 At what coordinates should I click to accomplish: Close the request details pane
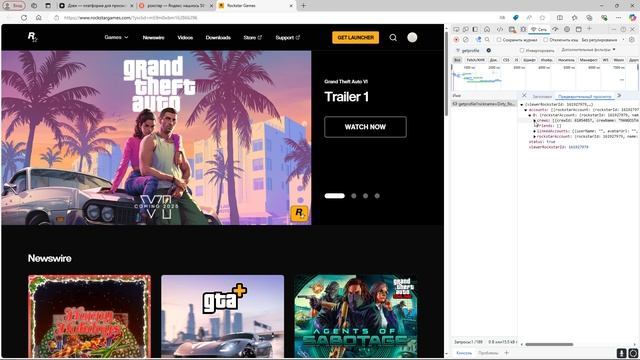pyautogui.click(x=524, y=95)
